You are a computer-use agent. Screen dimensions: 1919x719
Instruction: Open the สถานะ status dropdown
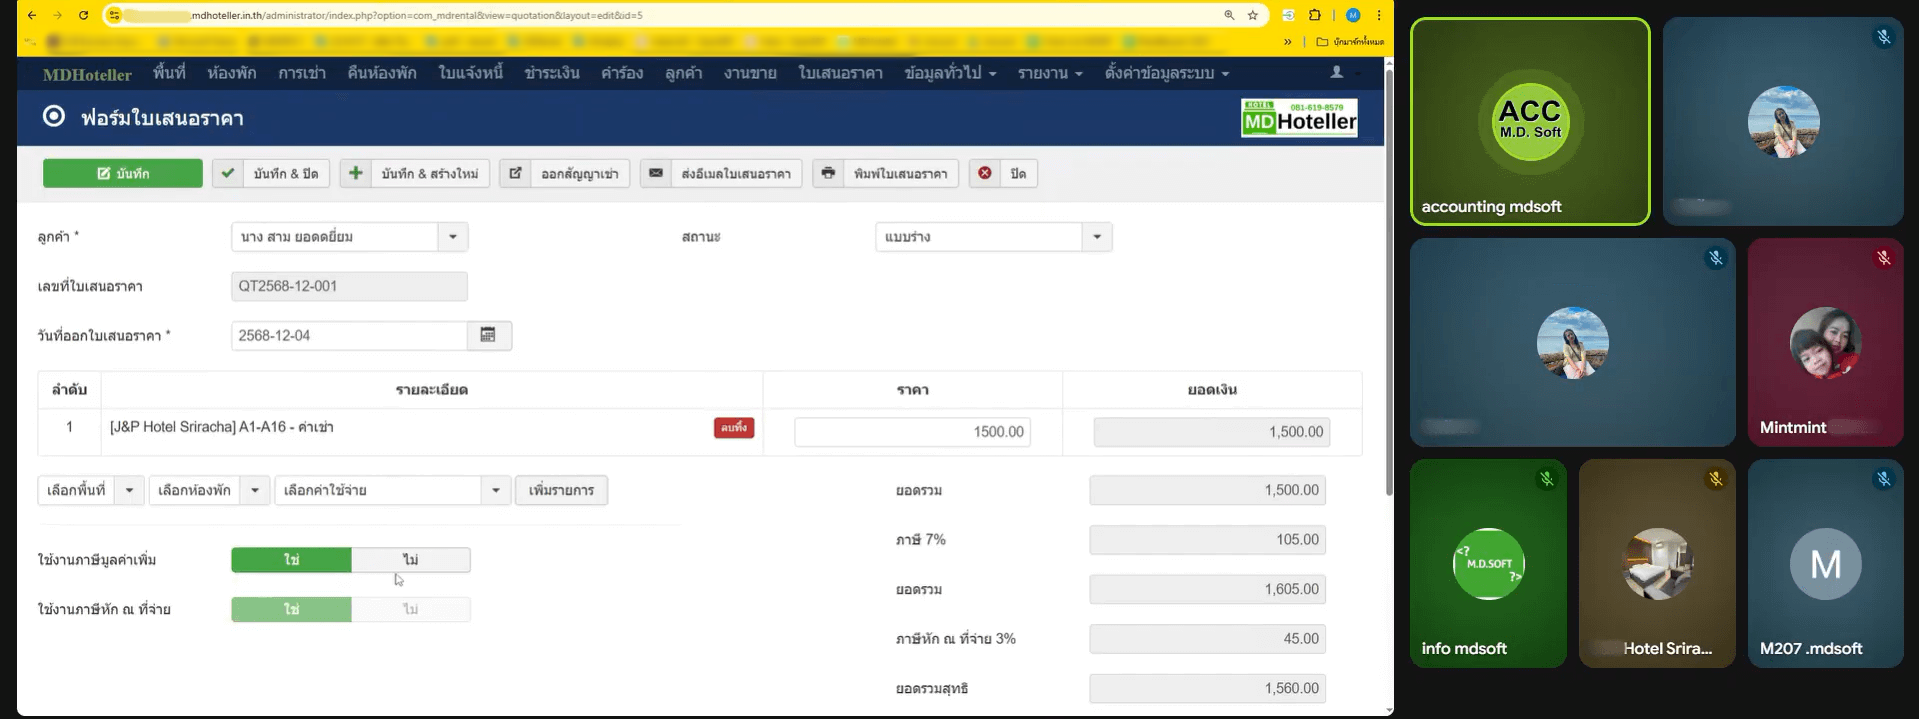(x=1097, y=237)
